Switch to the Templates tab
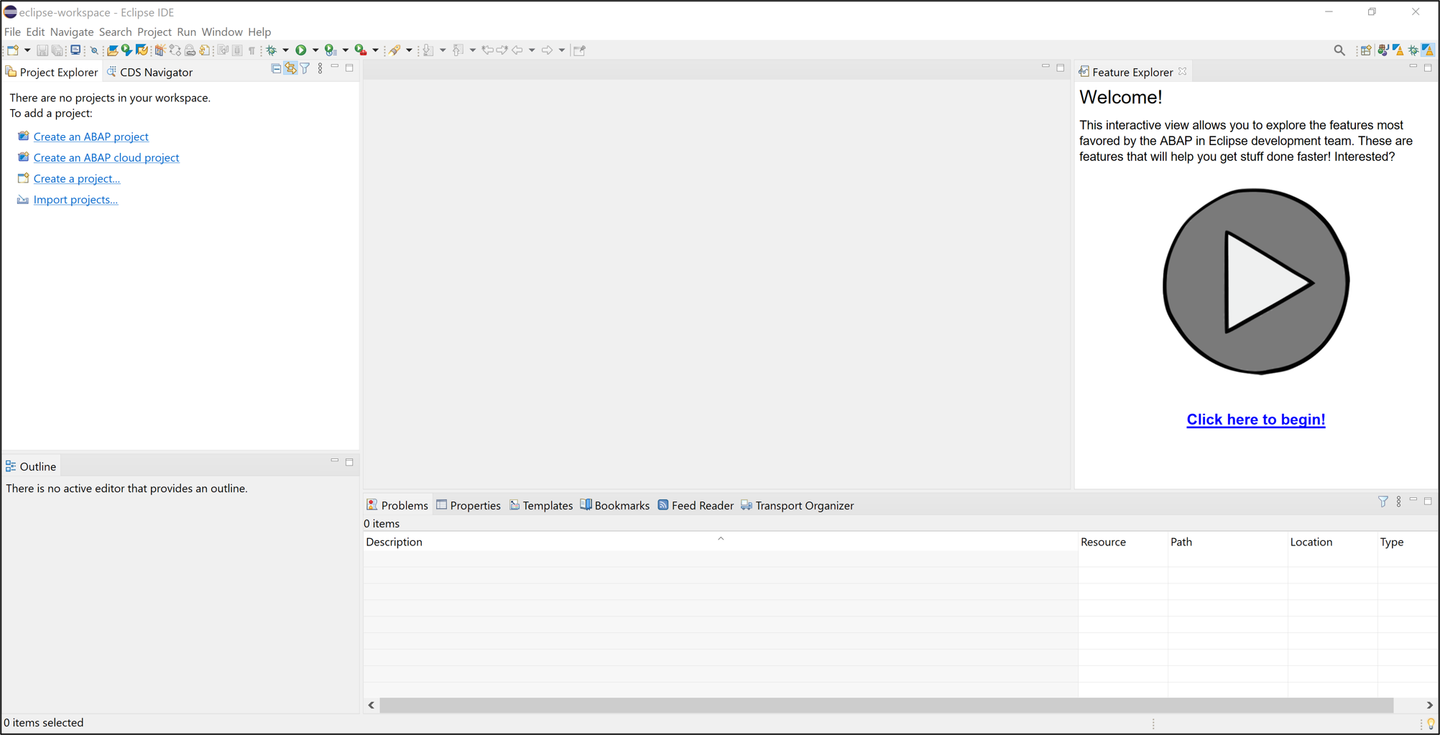Screen dimensions: 1440x735 [x=541, y=505]
